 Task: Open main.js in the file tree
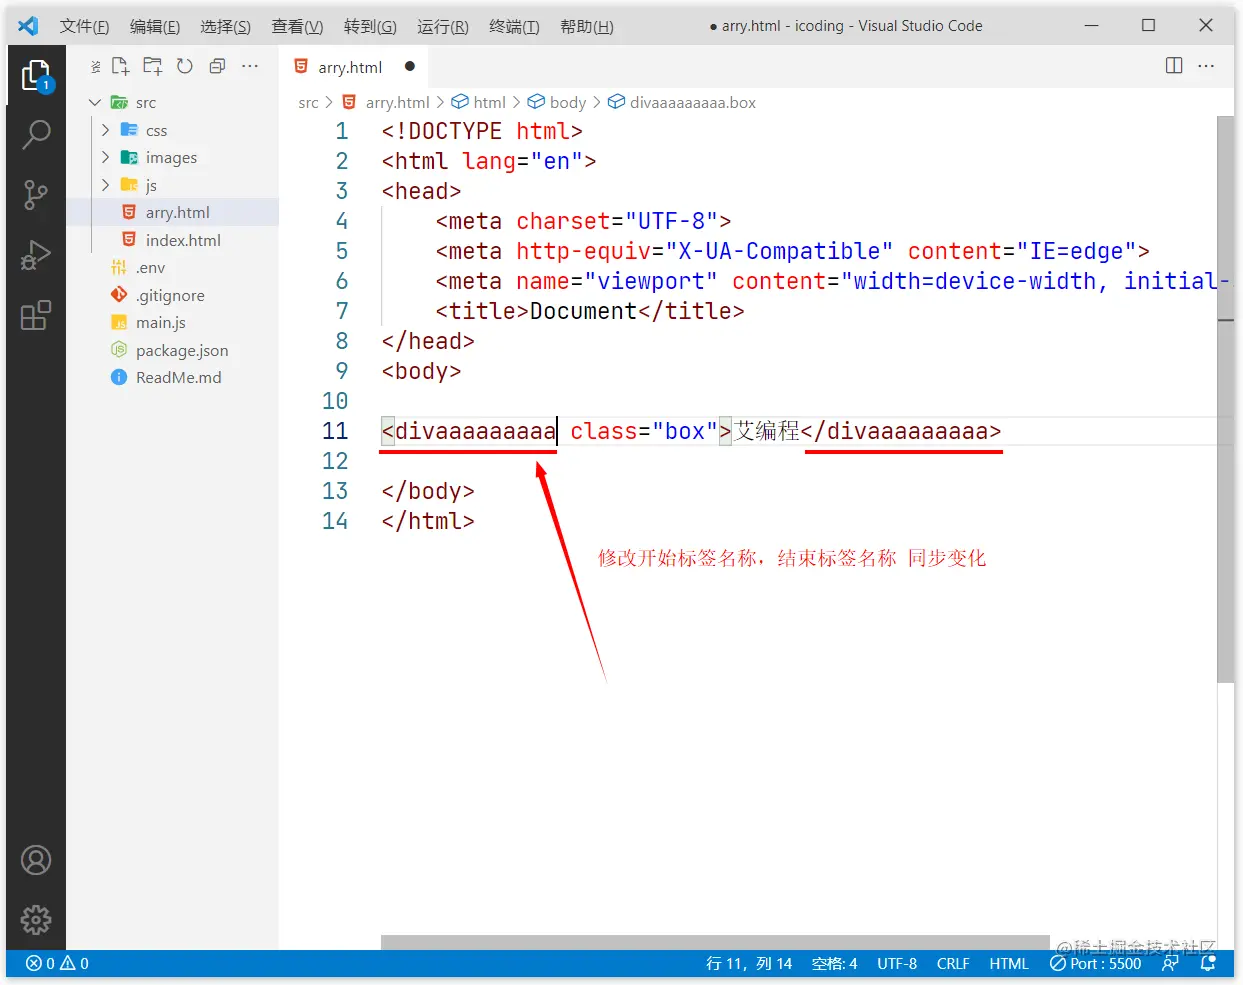(172, 322)
